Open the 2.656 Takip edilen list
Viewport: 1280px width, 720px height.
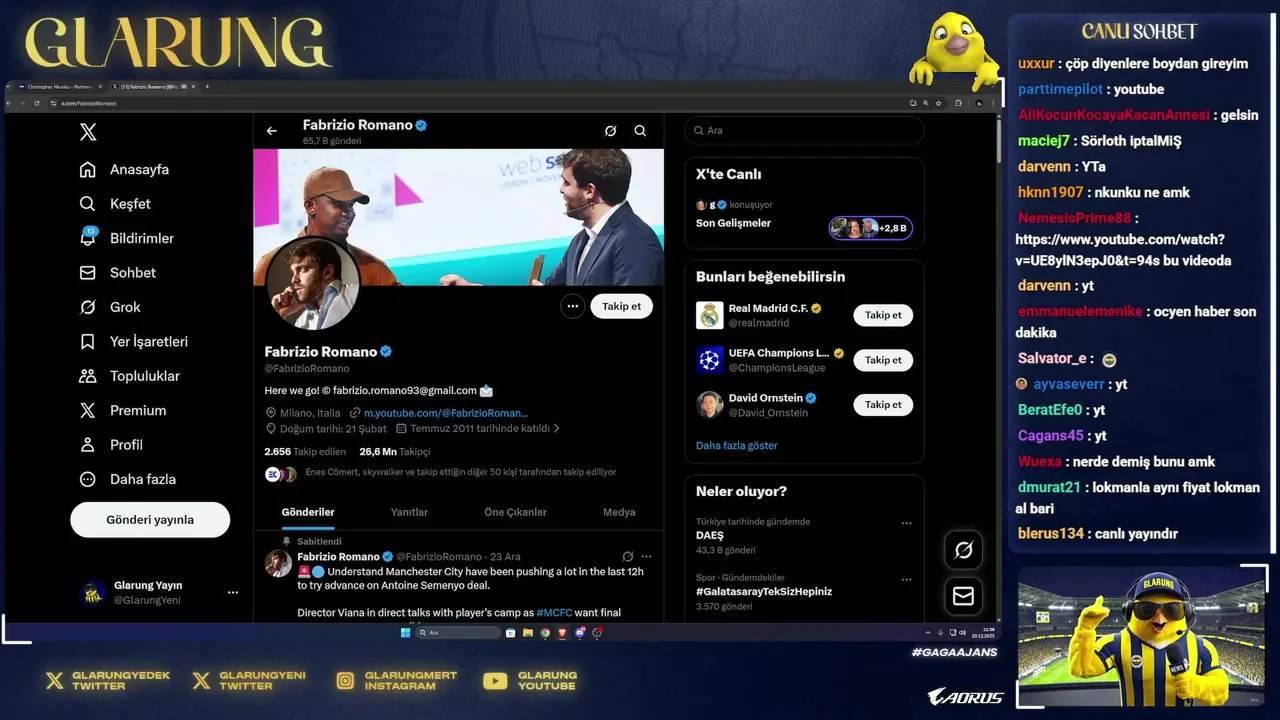pos(305,452)
